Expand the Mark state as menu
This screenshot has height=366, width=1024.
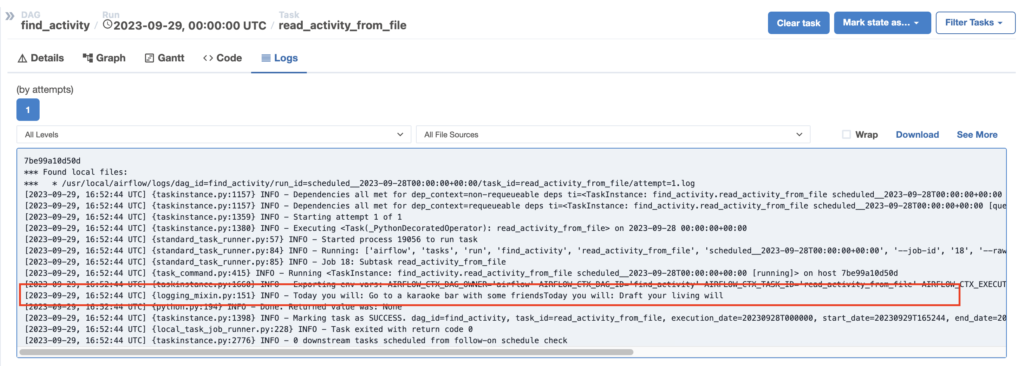[882, 23]
